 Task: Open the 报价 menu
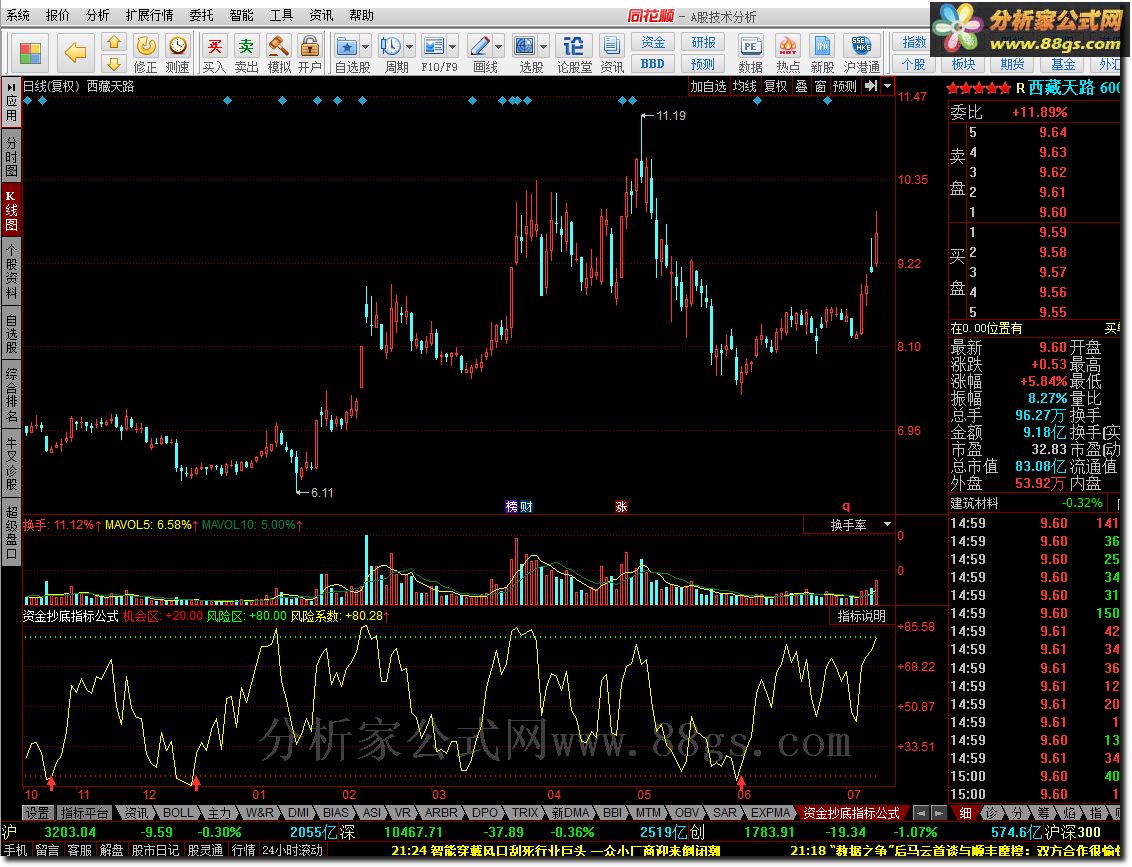pos(58,15)
